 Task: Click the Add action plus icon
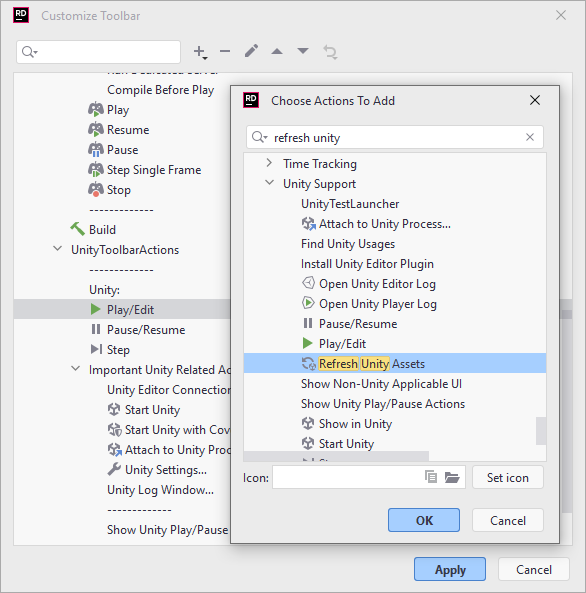(200, 52)
